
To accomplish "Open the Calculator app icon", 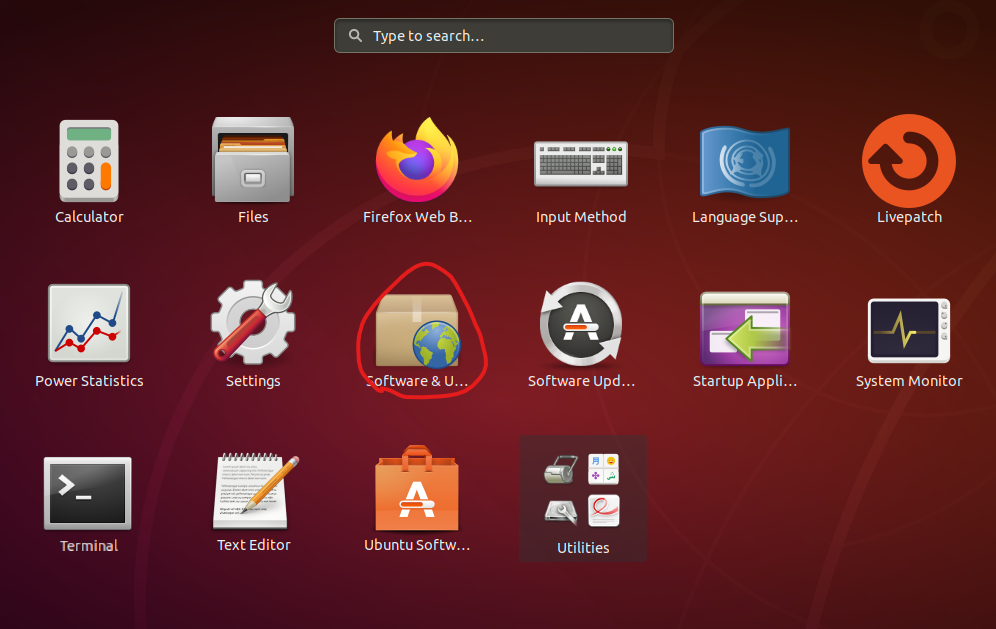I will coord(89,161).
